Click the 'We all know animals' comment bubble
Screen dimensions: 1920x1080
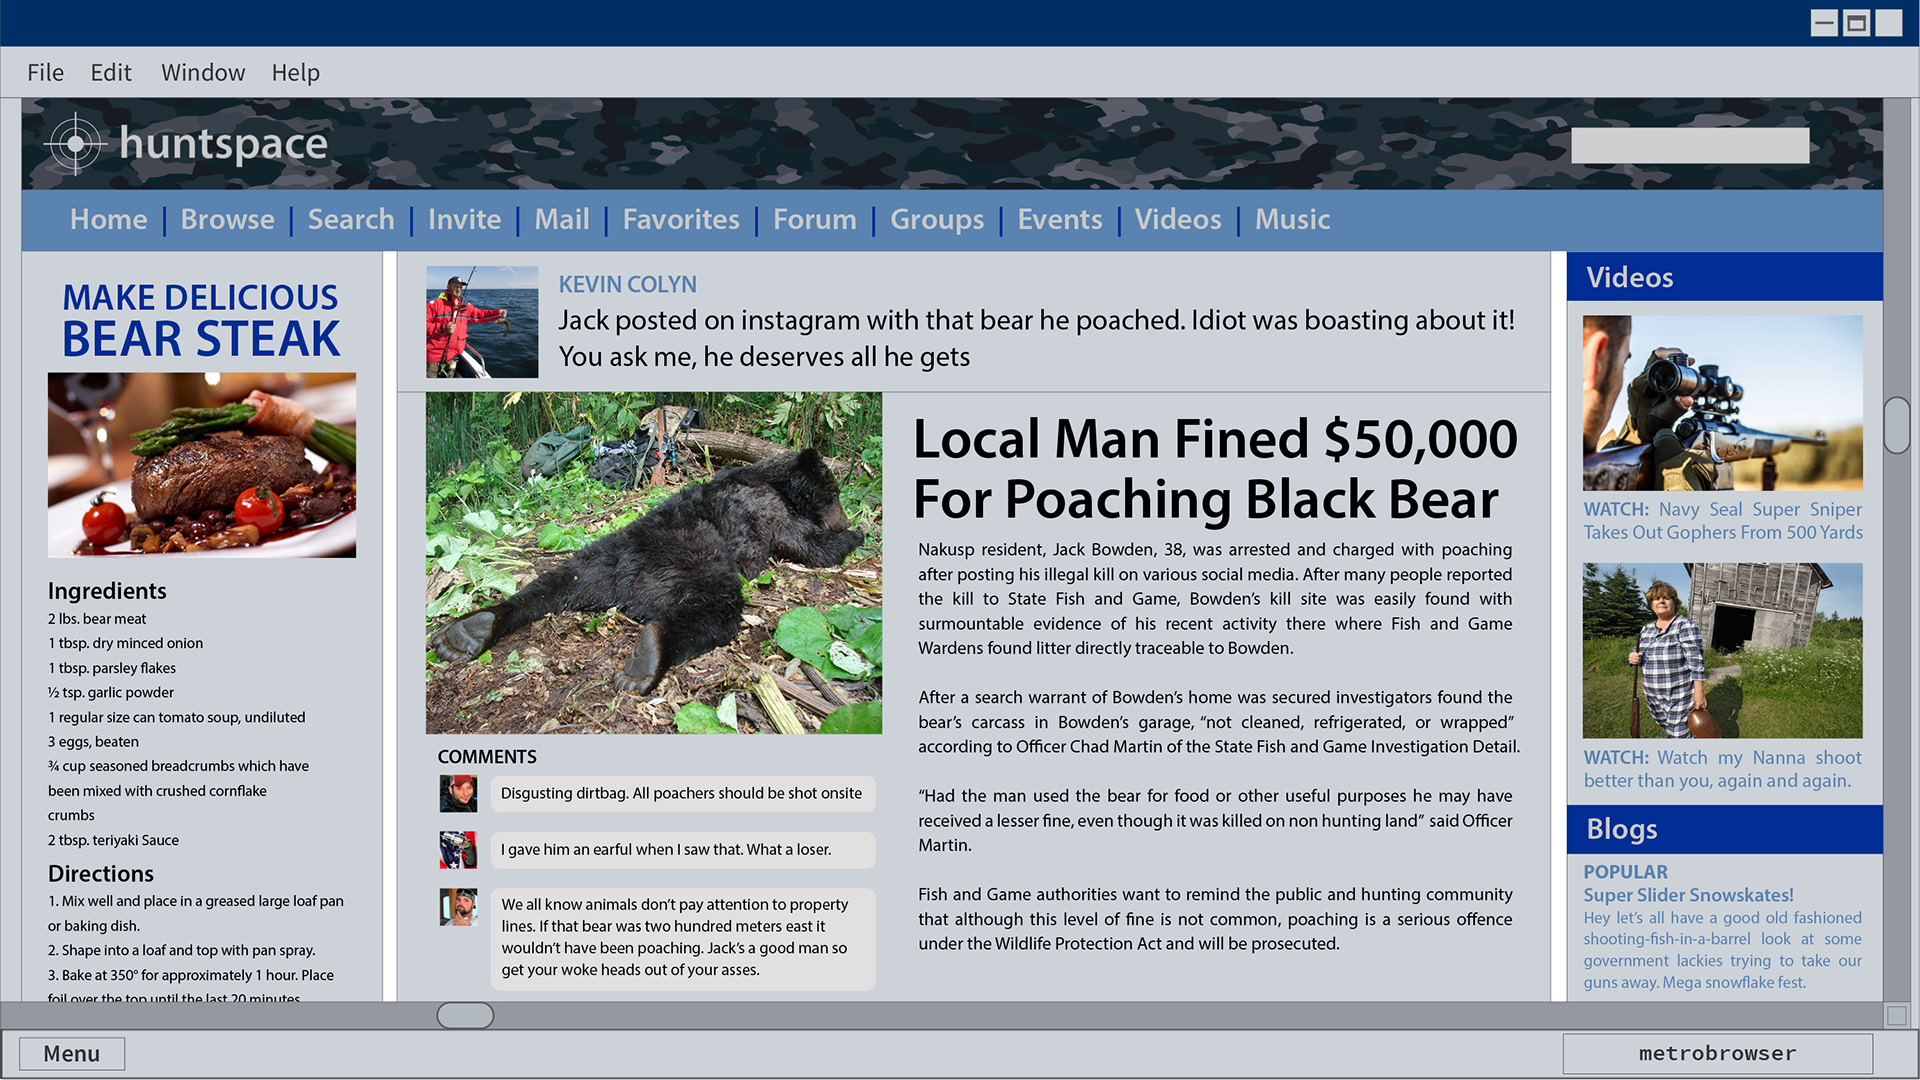tap(683, 938)
